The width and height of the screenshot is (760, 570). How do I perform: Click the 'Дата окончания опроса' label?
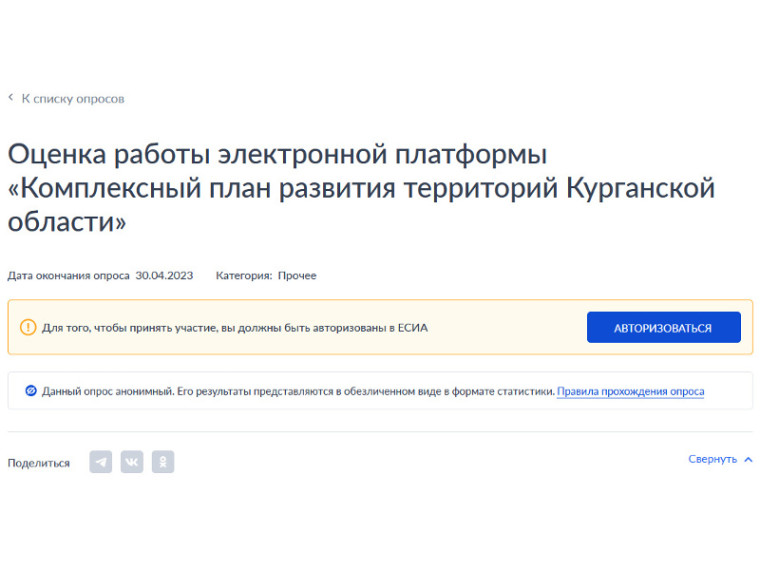pyautogui.click(x=68, y=275)
